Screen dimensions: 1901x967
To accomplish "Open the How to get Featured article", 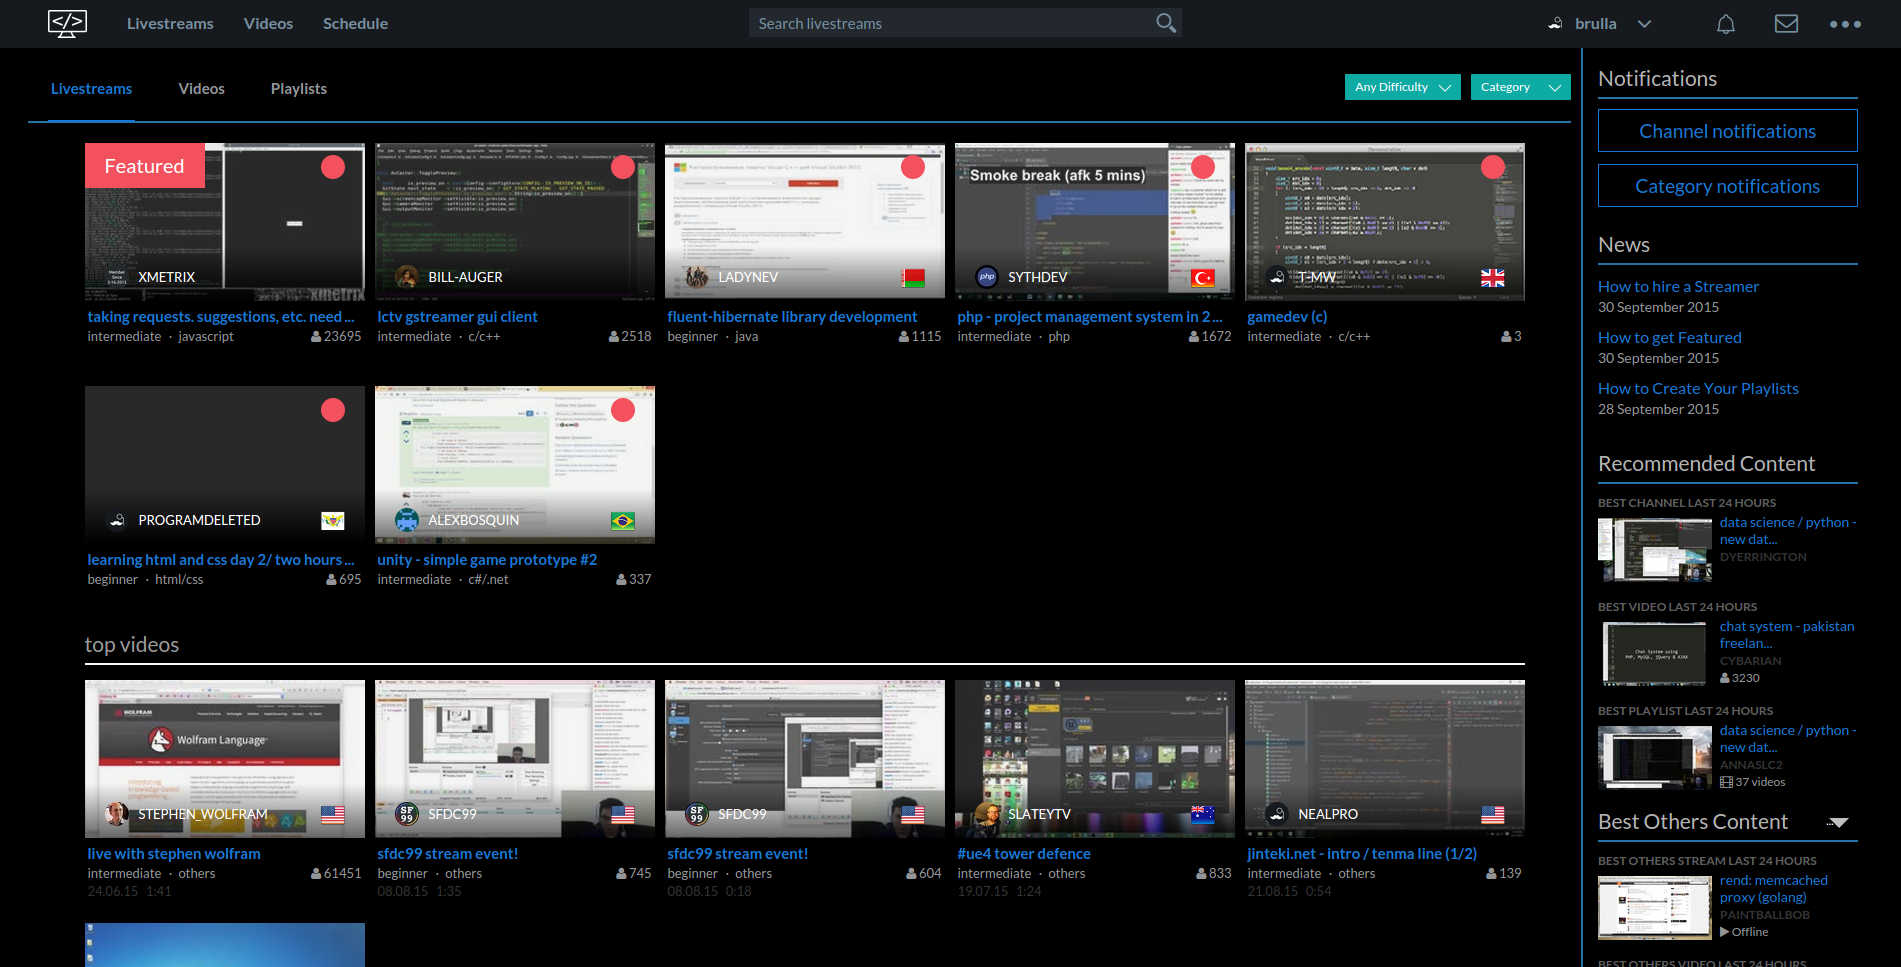I will click(x=1669, y=337).
